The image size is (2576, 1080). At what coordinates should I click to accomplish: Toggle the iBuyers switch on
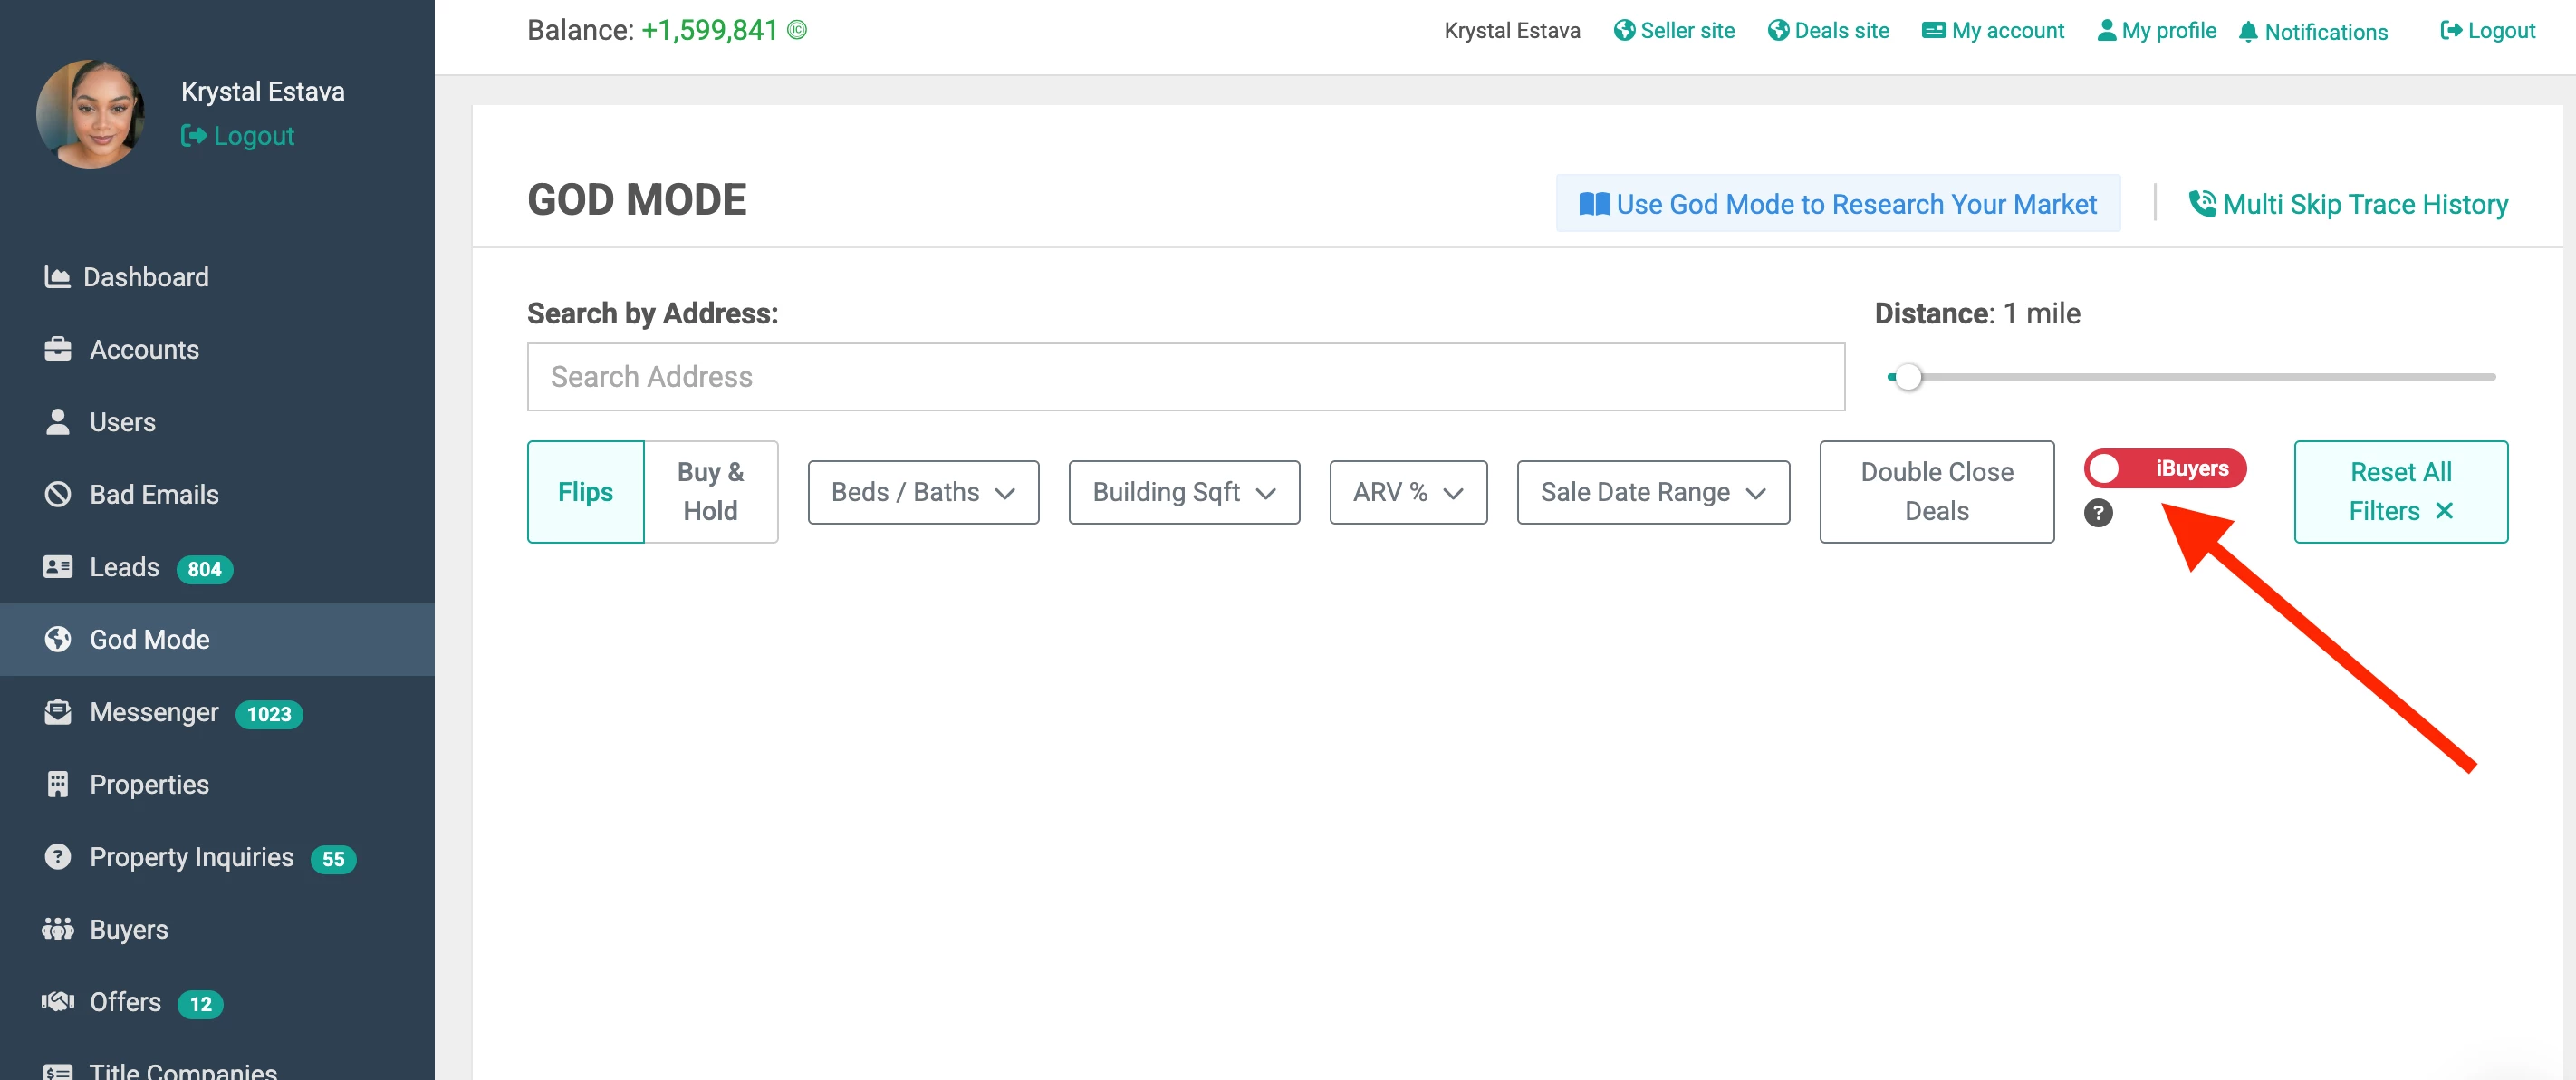[2164, 468]
